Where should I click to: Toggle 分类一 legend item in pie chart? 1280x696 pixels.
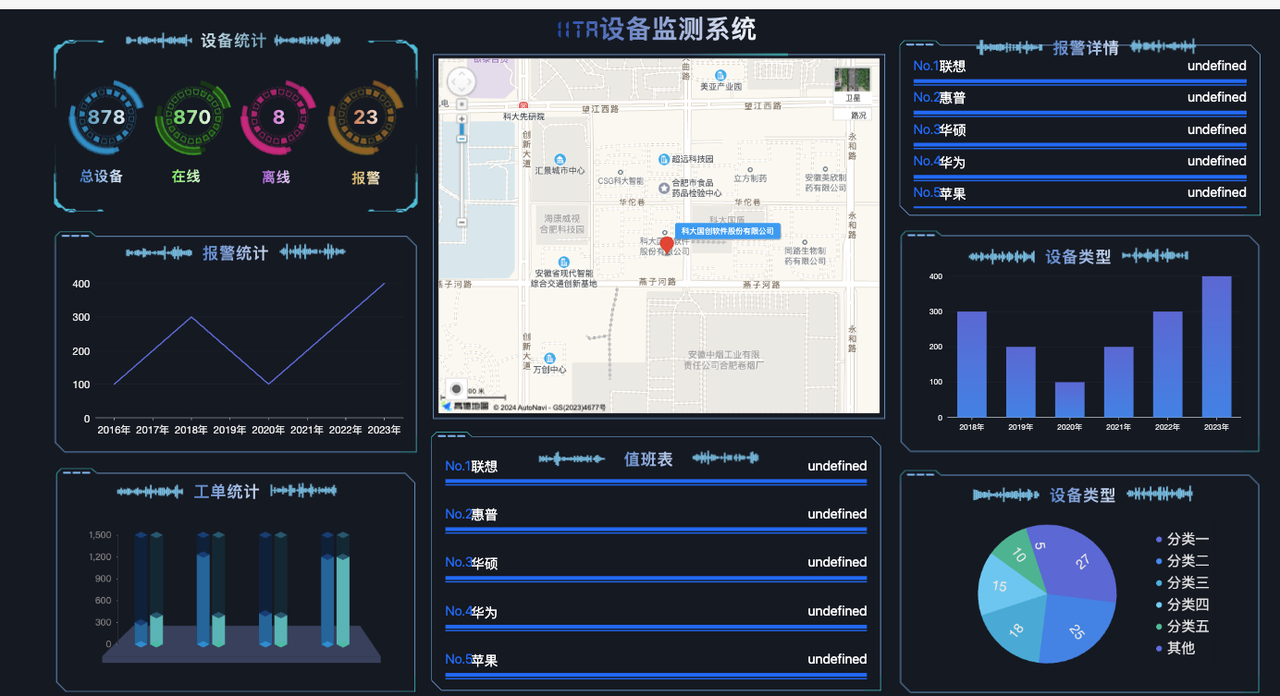[x=1182, y=539]
